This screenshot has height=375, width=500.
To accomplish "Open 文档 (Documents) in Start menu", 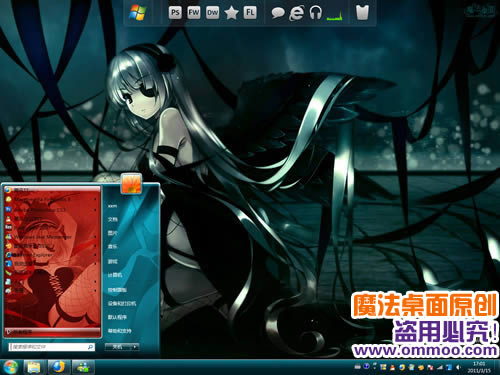I will (113, 219).
